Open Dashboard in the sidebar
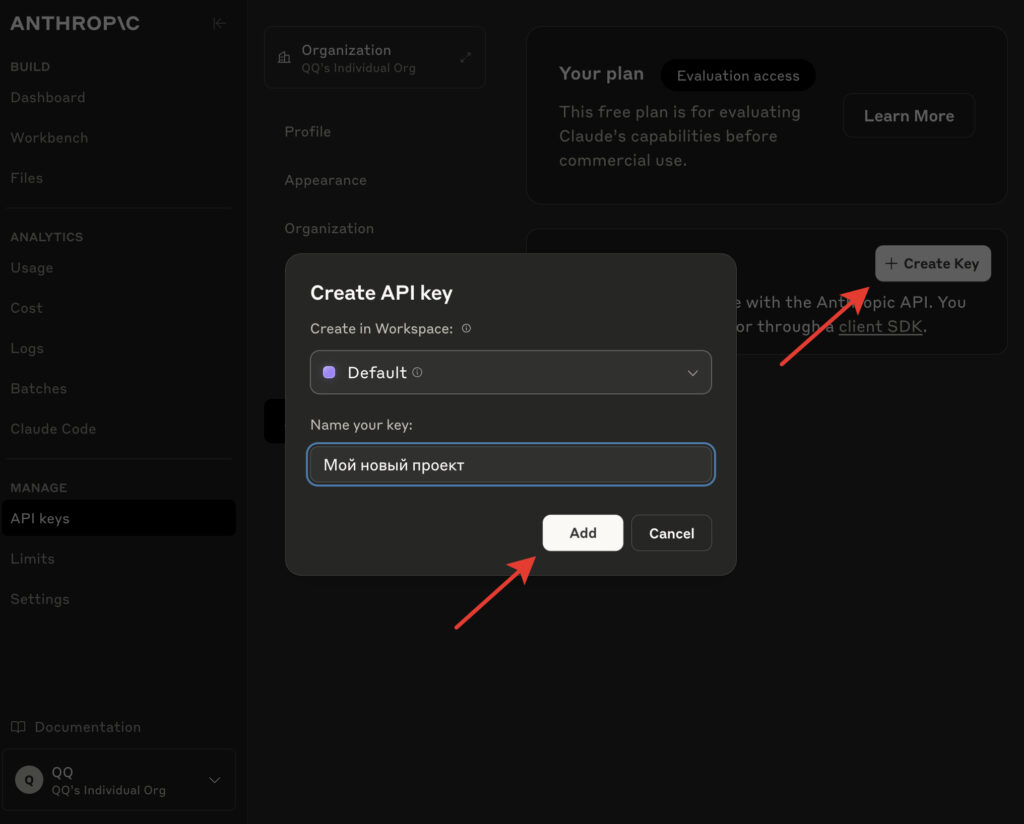1024x824 pixels. pyautogui.click(x=48, y=97)
